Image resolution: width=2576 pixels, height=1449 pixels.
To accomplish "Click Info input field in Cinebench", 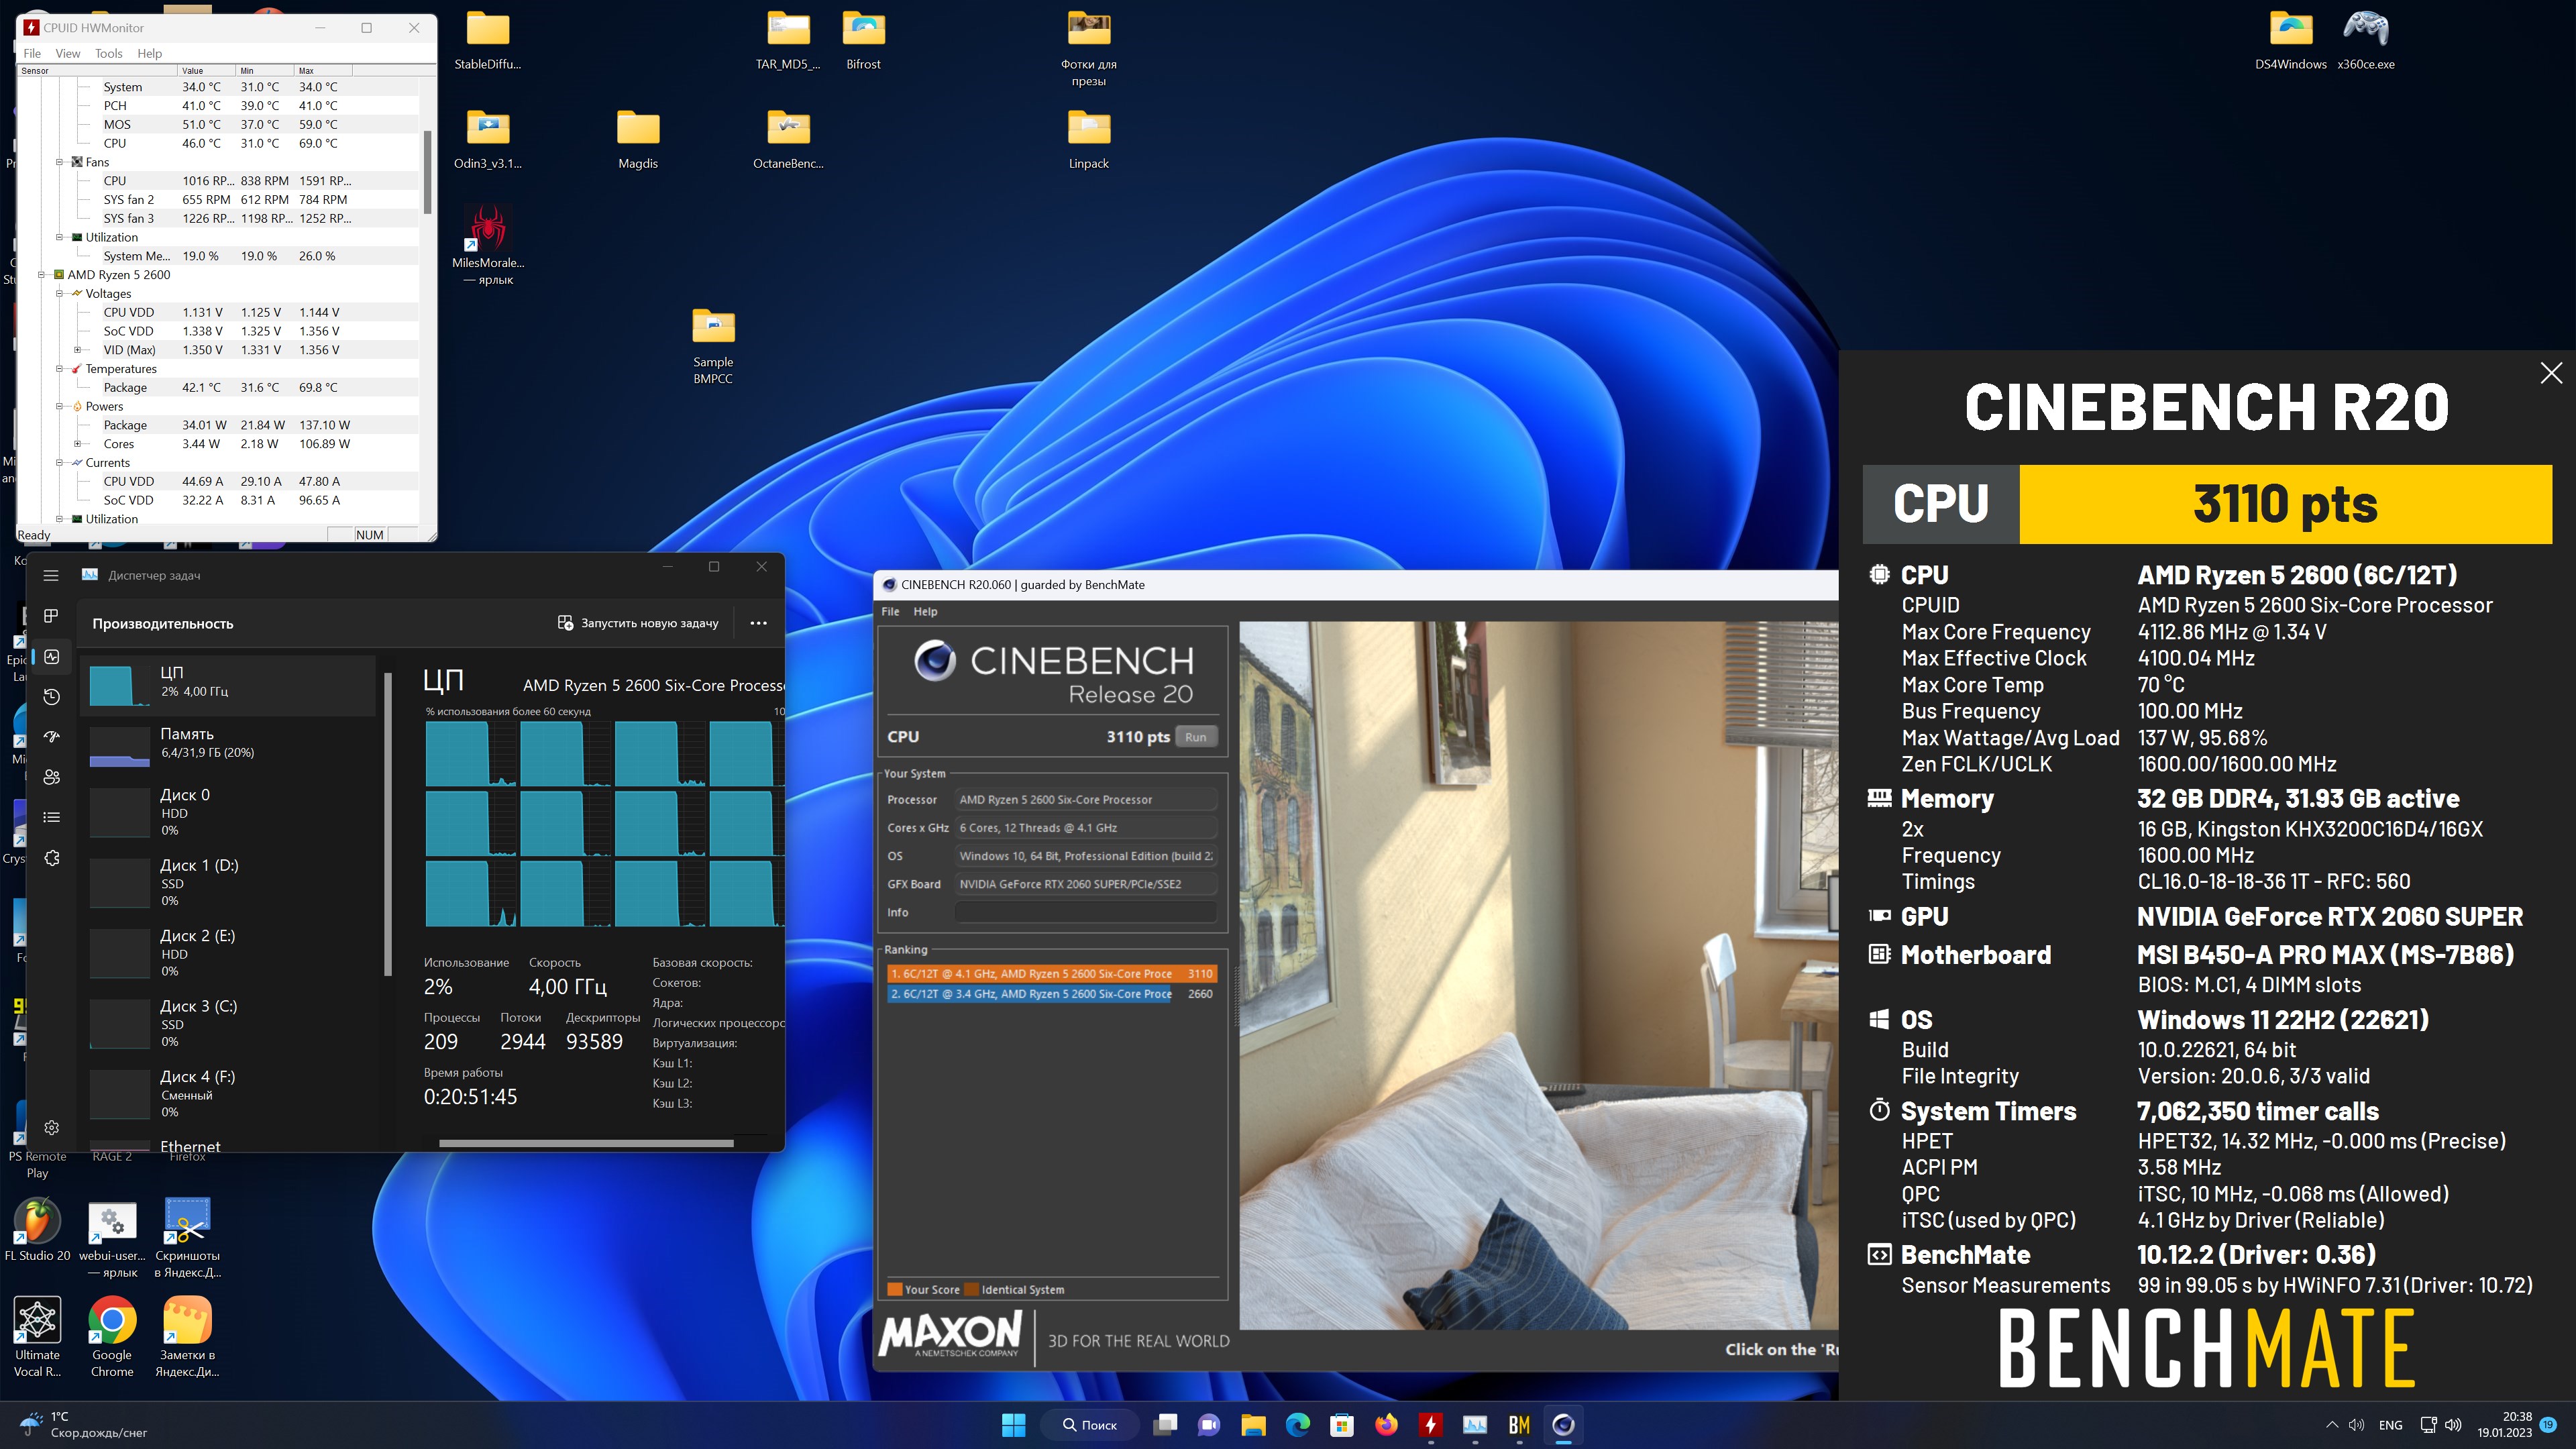I will click(x=1085, y=912).
